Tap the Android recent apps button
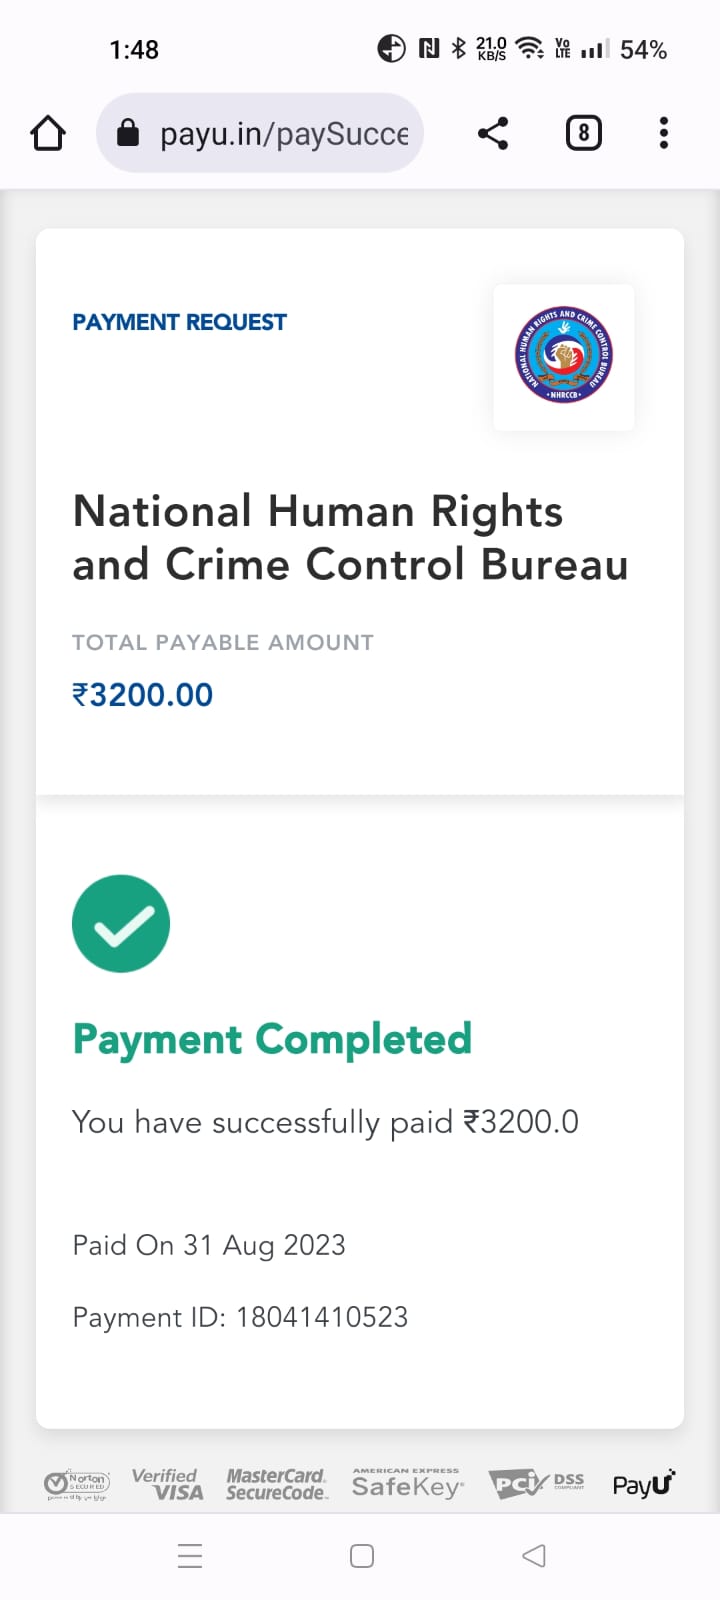The image size is (720, 1600). coord(190,1556)
